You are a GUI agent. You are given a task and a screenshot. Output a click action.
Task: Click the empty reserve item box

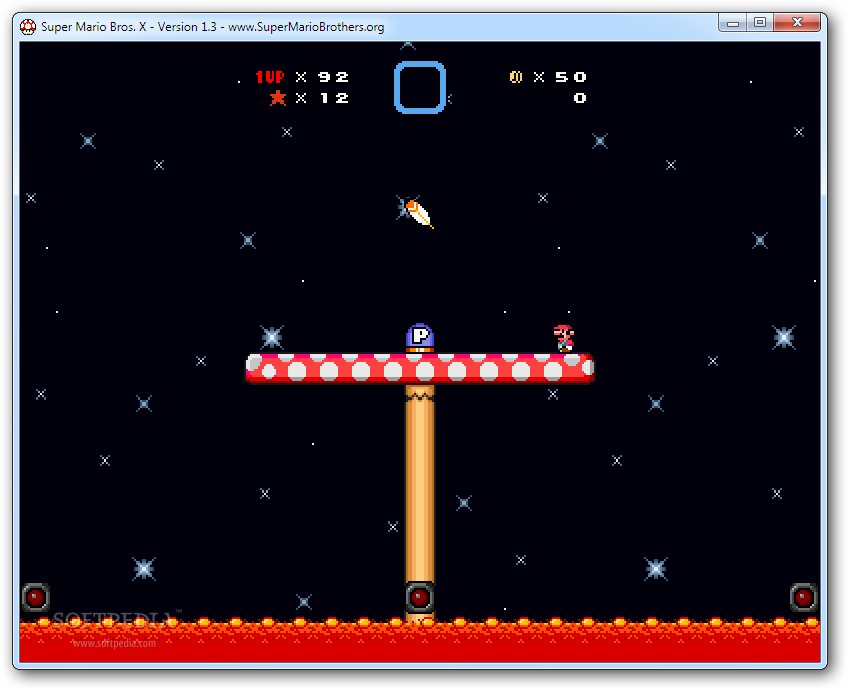point(420,88)
